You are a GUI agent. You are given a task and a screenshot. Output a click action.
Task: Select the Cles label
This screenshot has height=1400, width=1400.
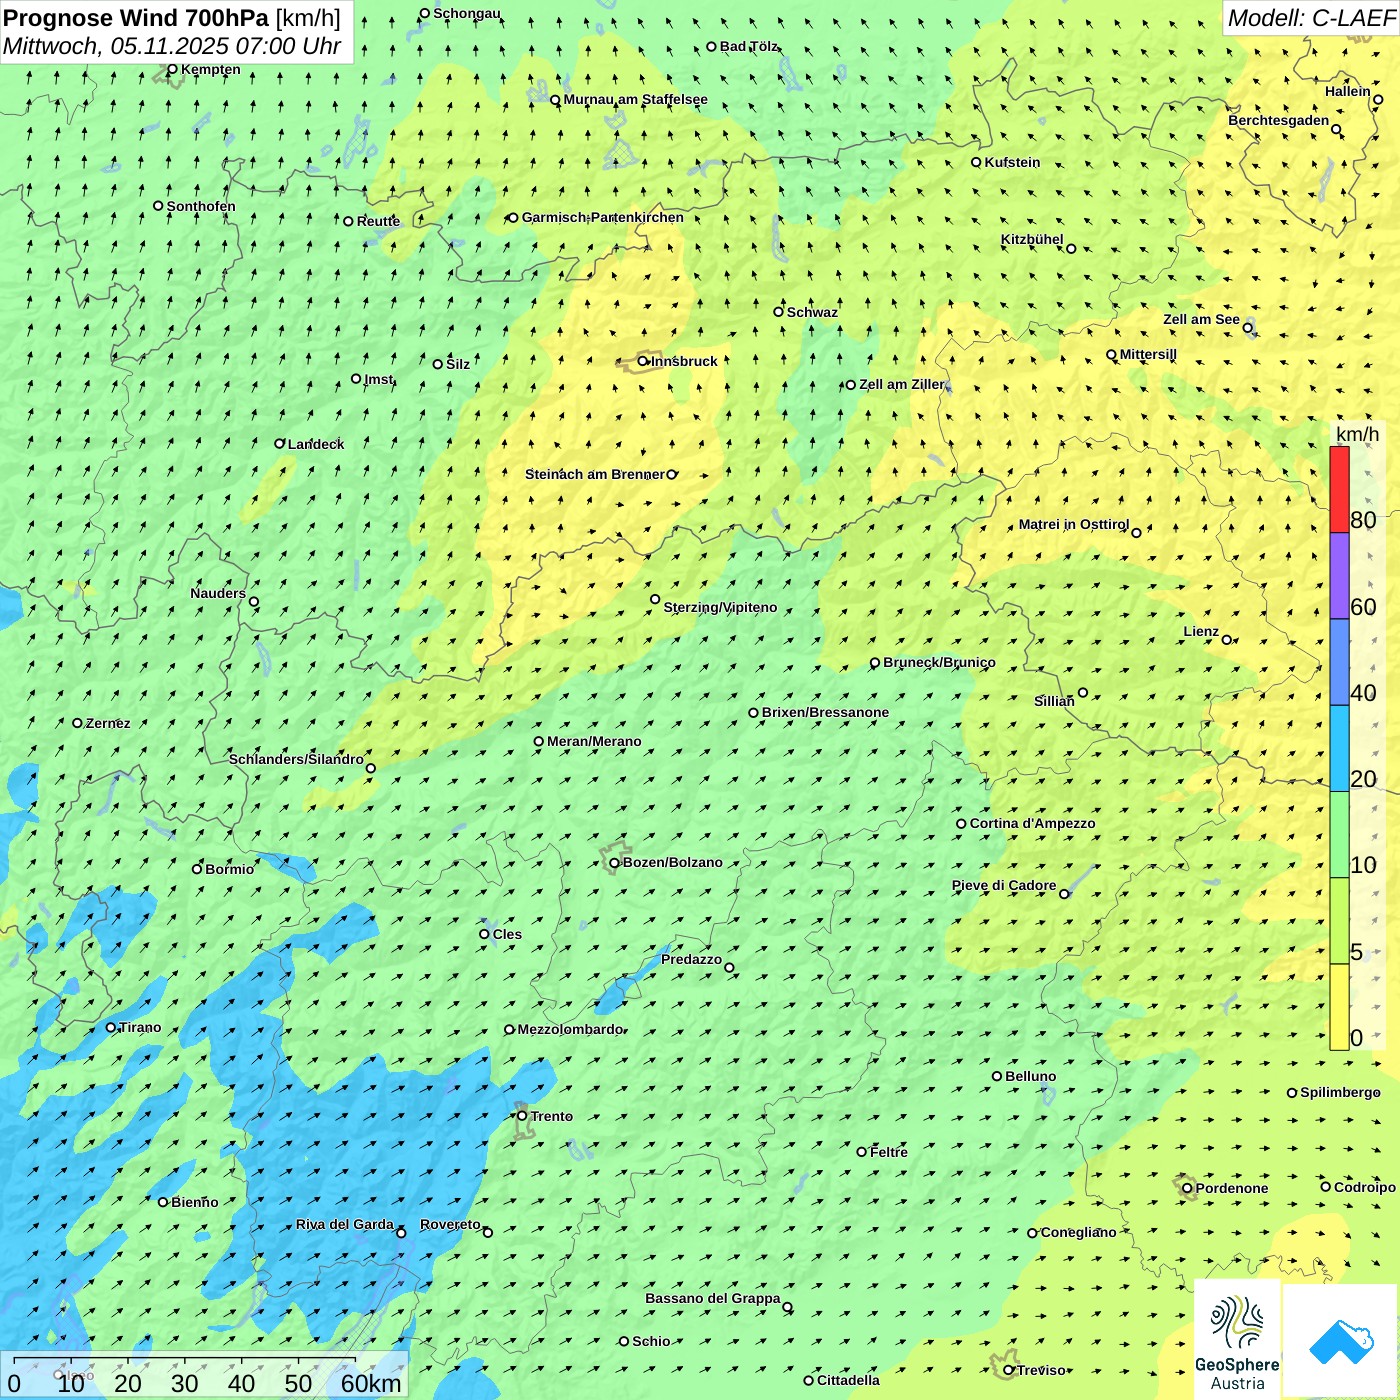coord(507,934)
